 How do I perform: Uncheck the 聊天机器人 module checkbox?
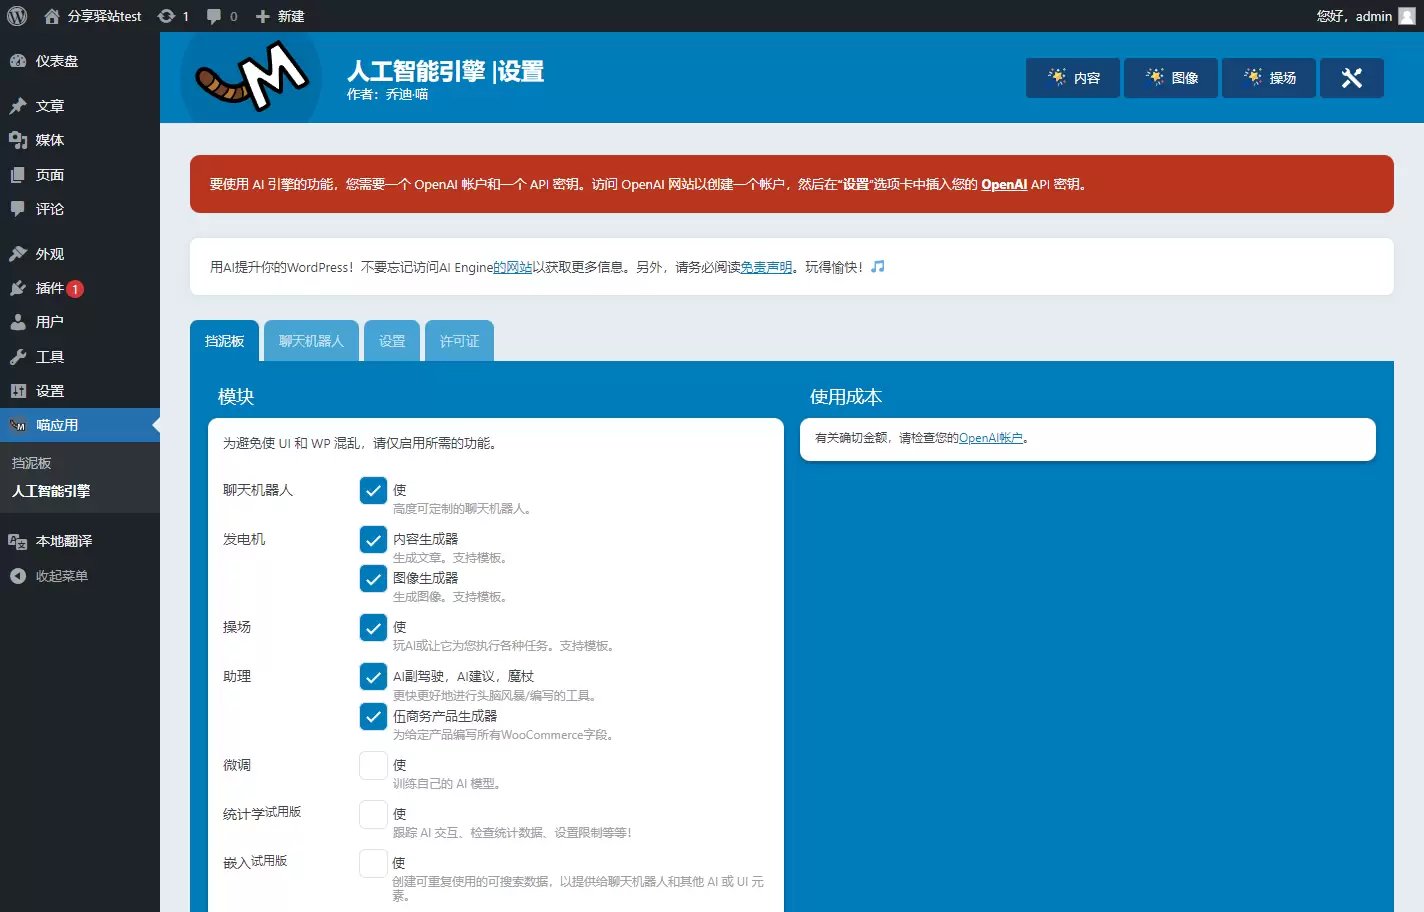point(373,490)
